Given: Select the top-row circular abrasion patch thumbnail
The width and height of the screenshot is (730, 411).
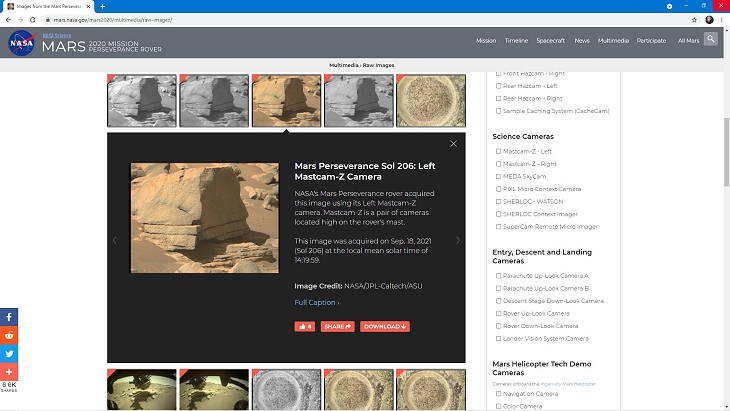Looking at the screenshot, I should 431,101.
